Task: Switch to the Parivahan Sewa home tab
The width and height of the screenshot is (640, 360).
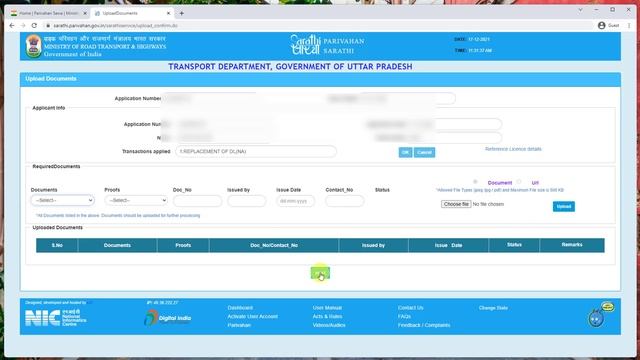Action: coord(48,13)
